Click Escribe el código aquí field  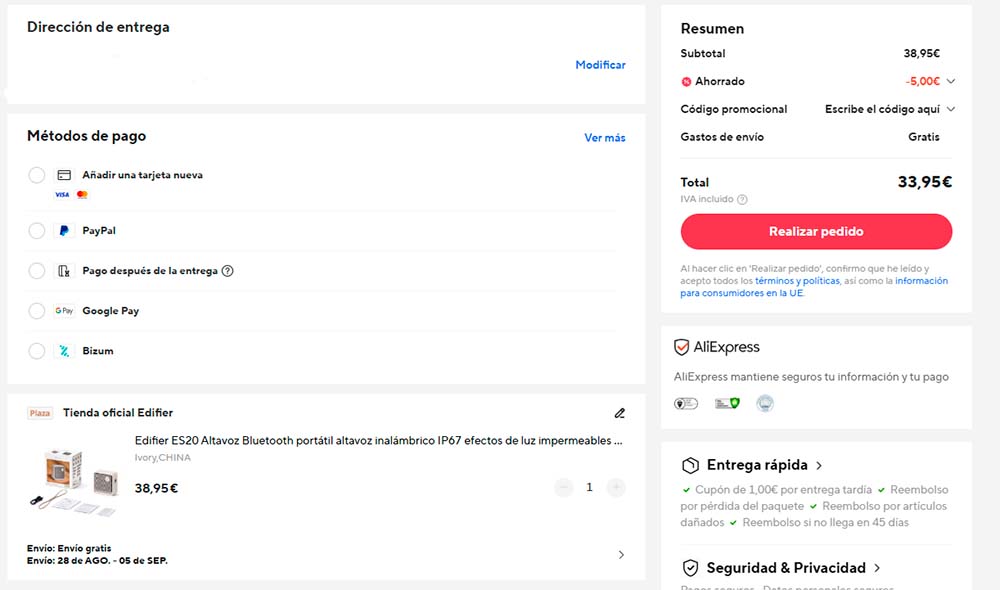coord(882,109)
